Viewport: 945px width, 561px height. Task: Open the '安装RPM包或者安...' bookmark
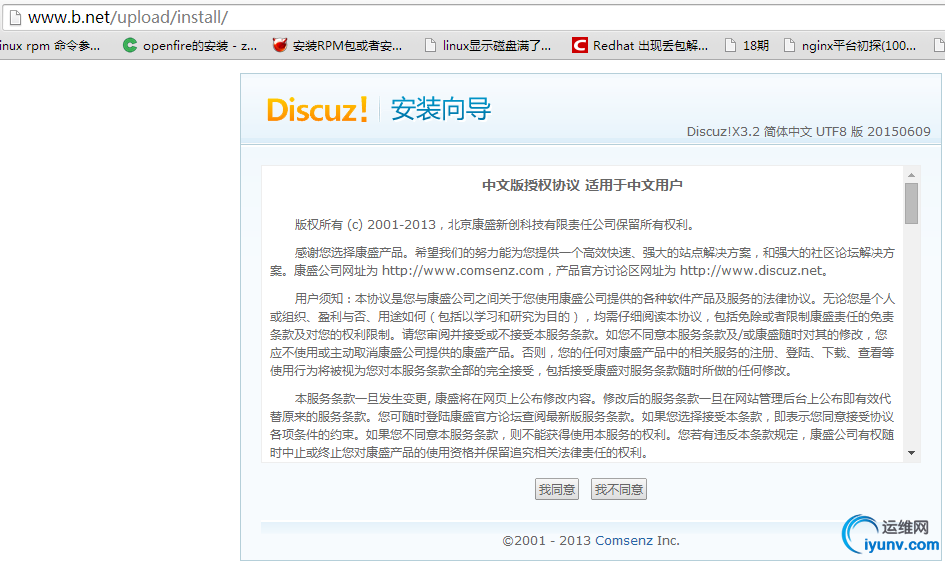pyautogui.click(x=347, y=46)
